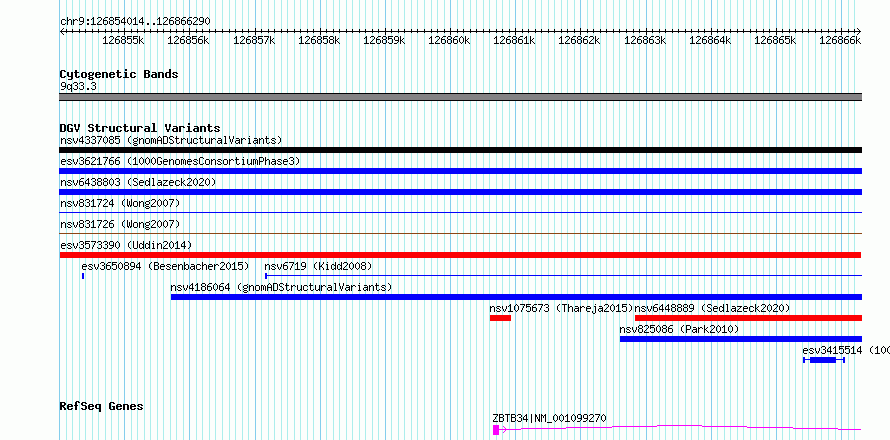Click the 126858k ruler tick label

[319, 40]
